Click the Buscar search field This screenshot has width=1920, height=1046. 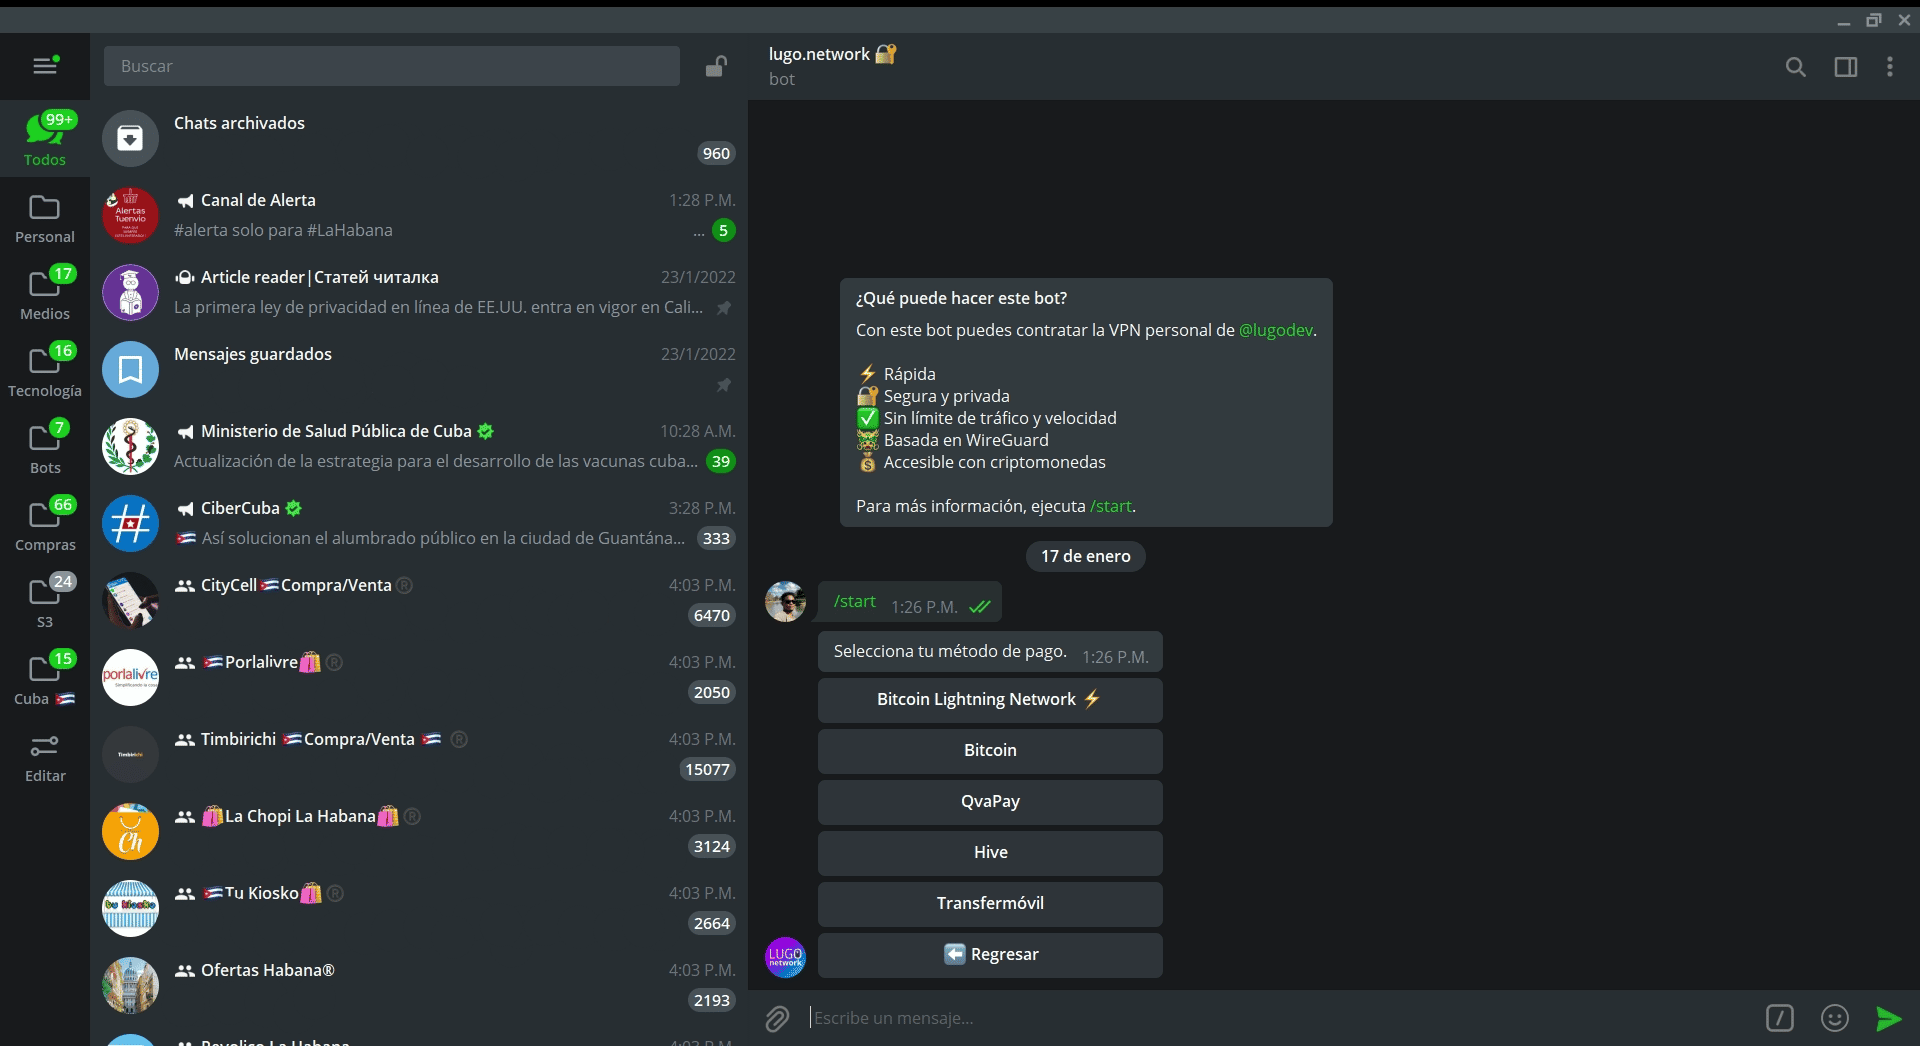tap(391, 66)
